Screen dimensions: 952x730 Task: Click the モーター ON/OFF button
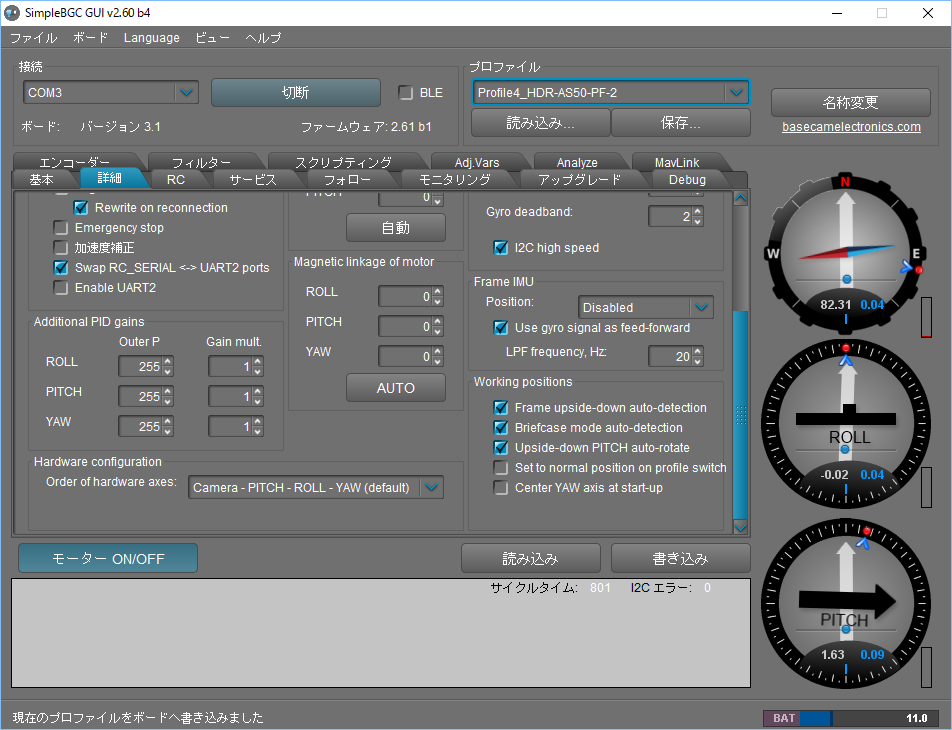108,558
